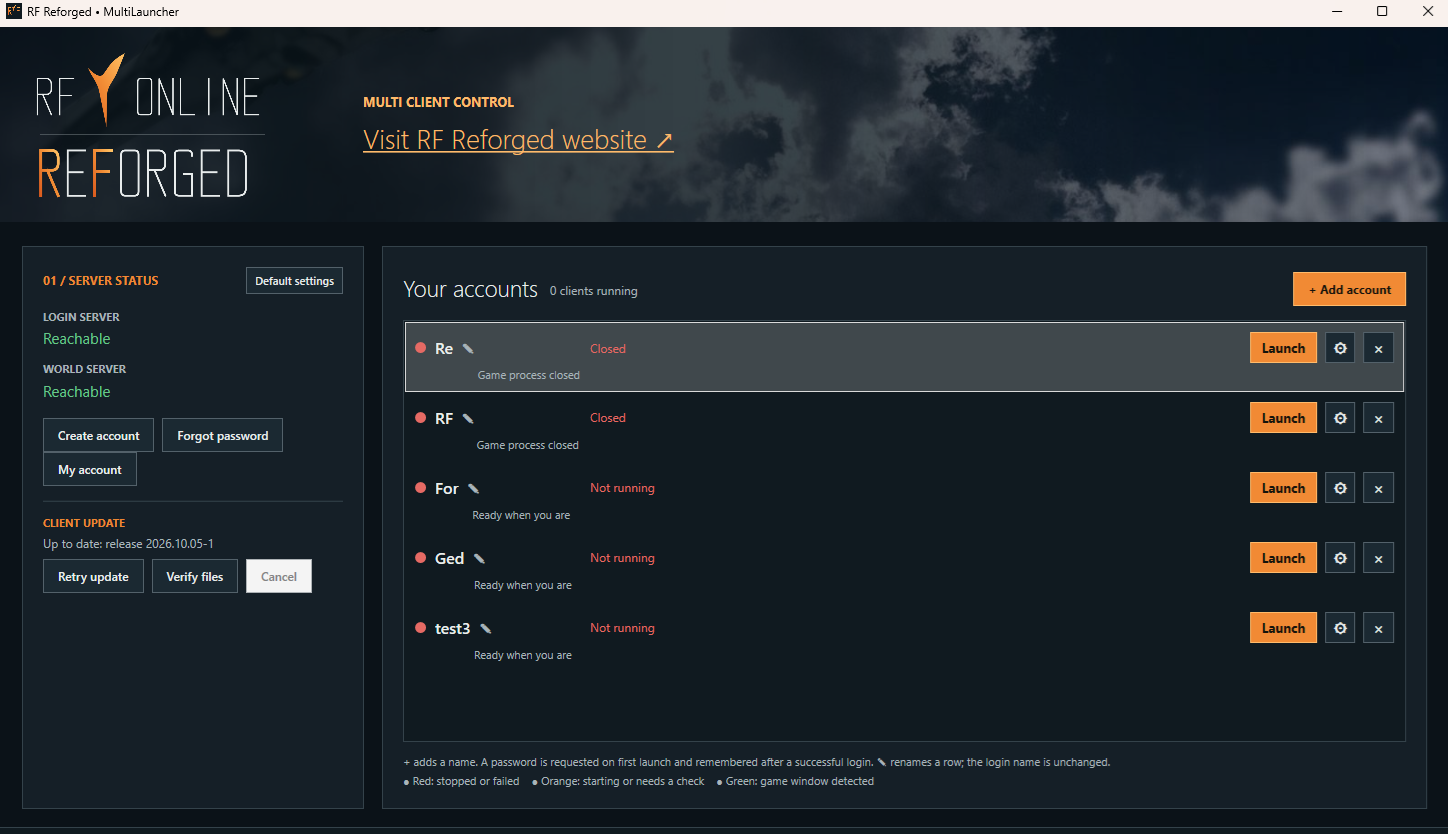The width and height of the screenshot is (1448, 834).
Task: Open Default settings
Action: tap(294, 281)
